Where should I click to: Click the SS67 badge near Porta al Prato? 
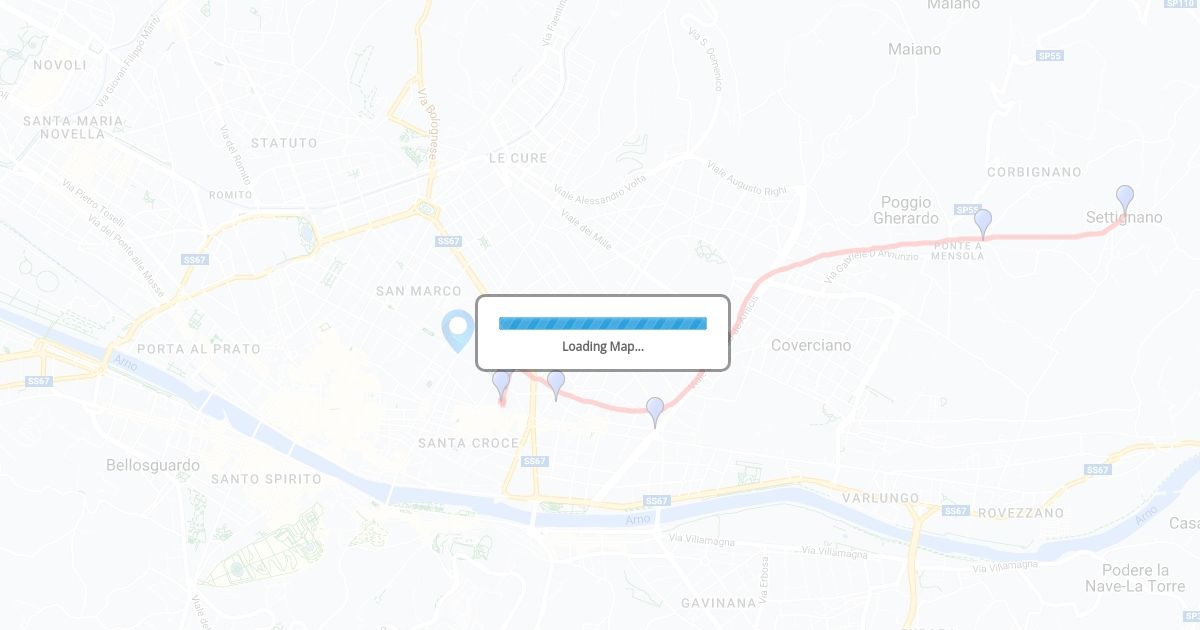[x=194, y=259]
